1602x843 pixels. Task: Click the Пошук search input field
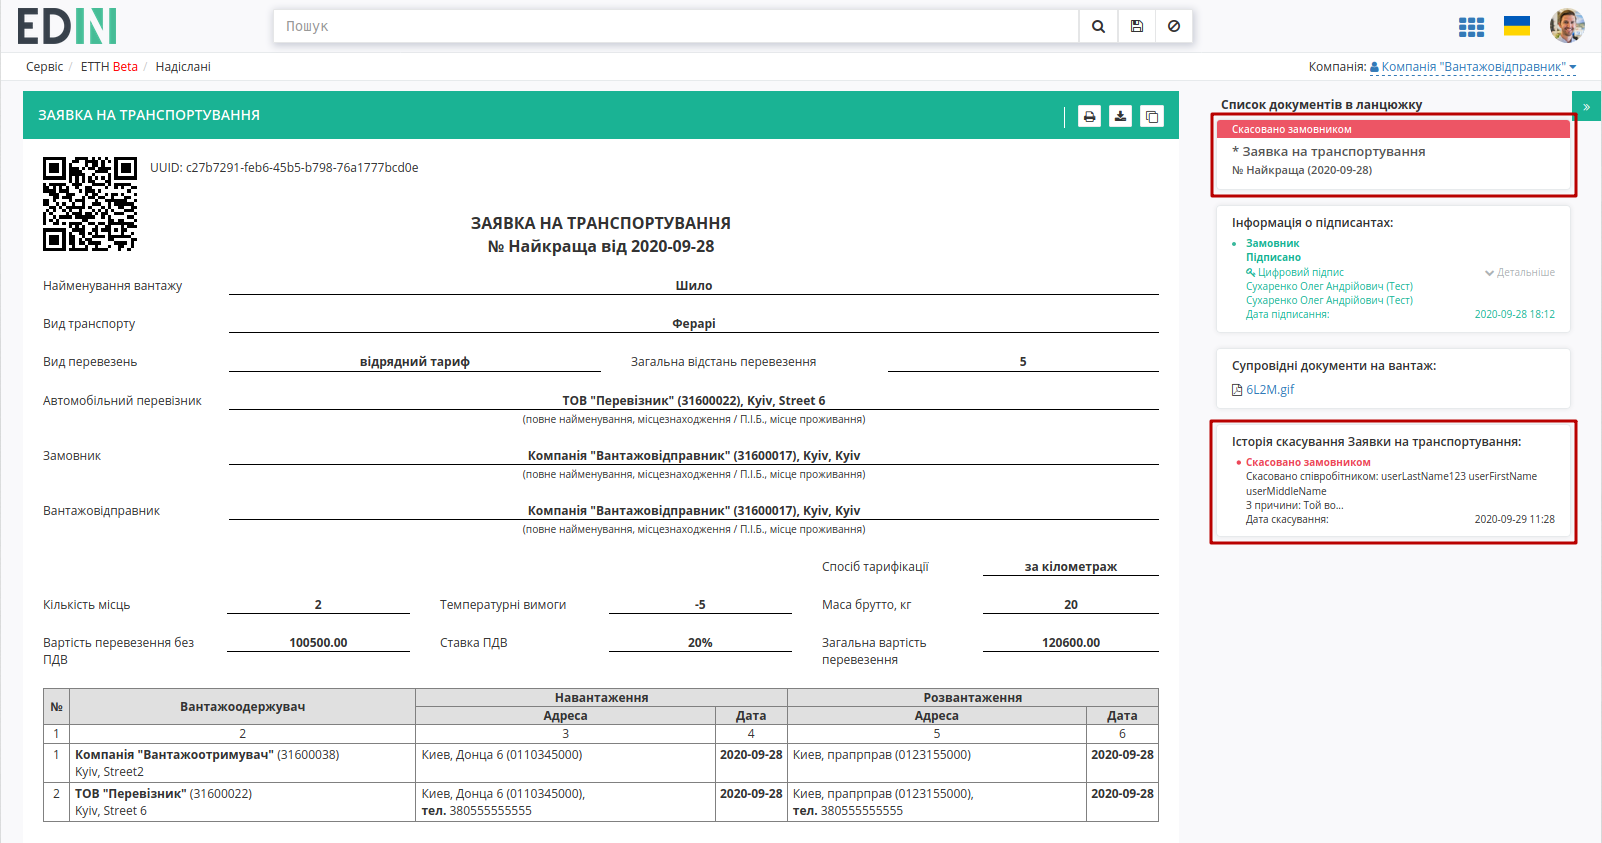coord(676,26)
